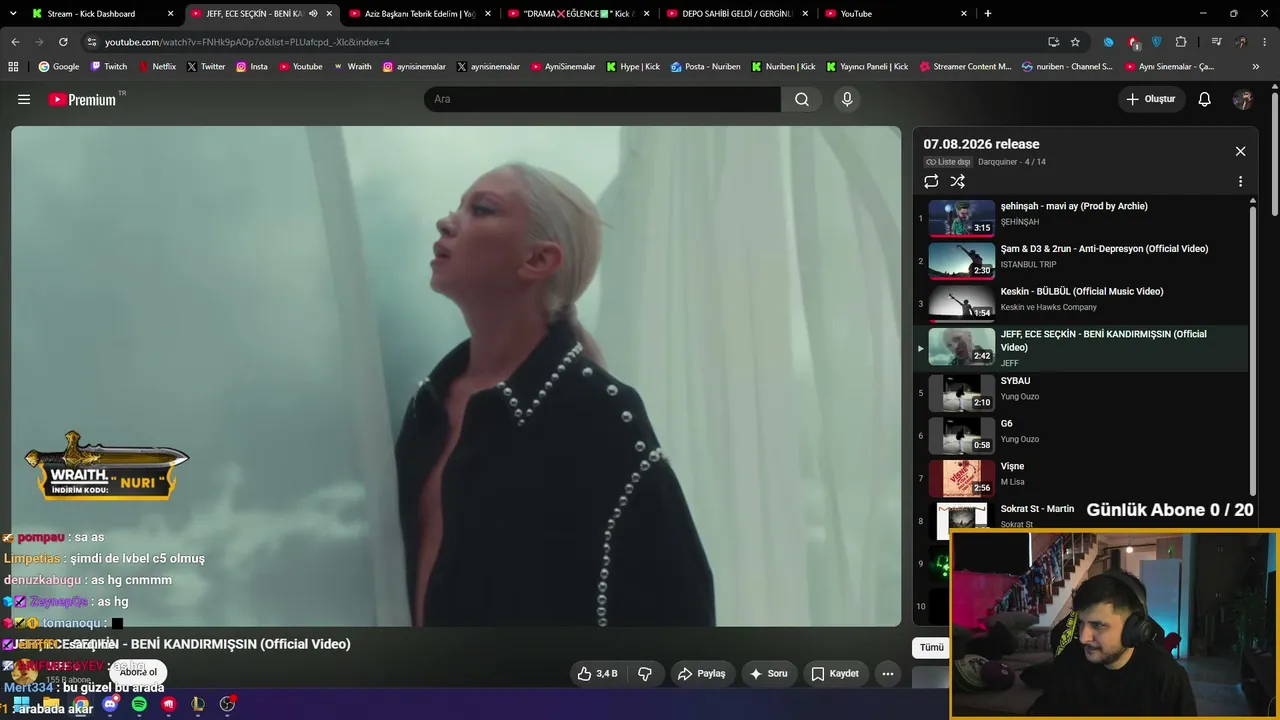Reload the current page

[63, 42]
